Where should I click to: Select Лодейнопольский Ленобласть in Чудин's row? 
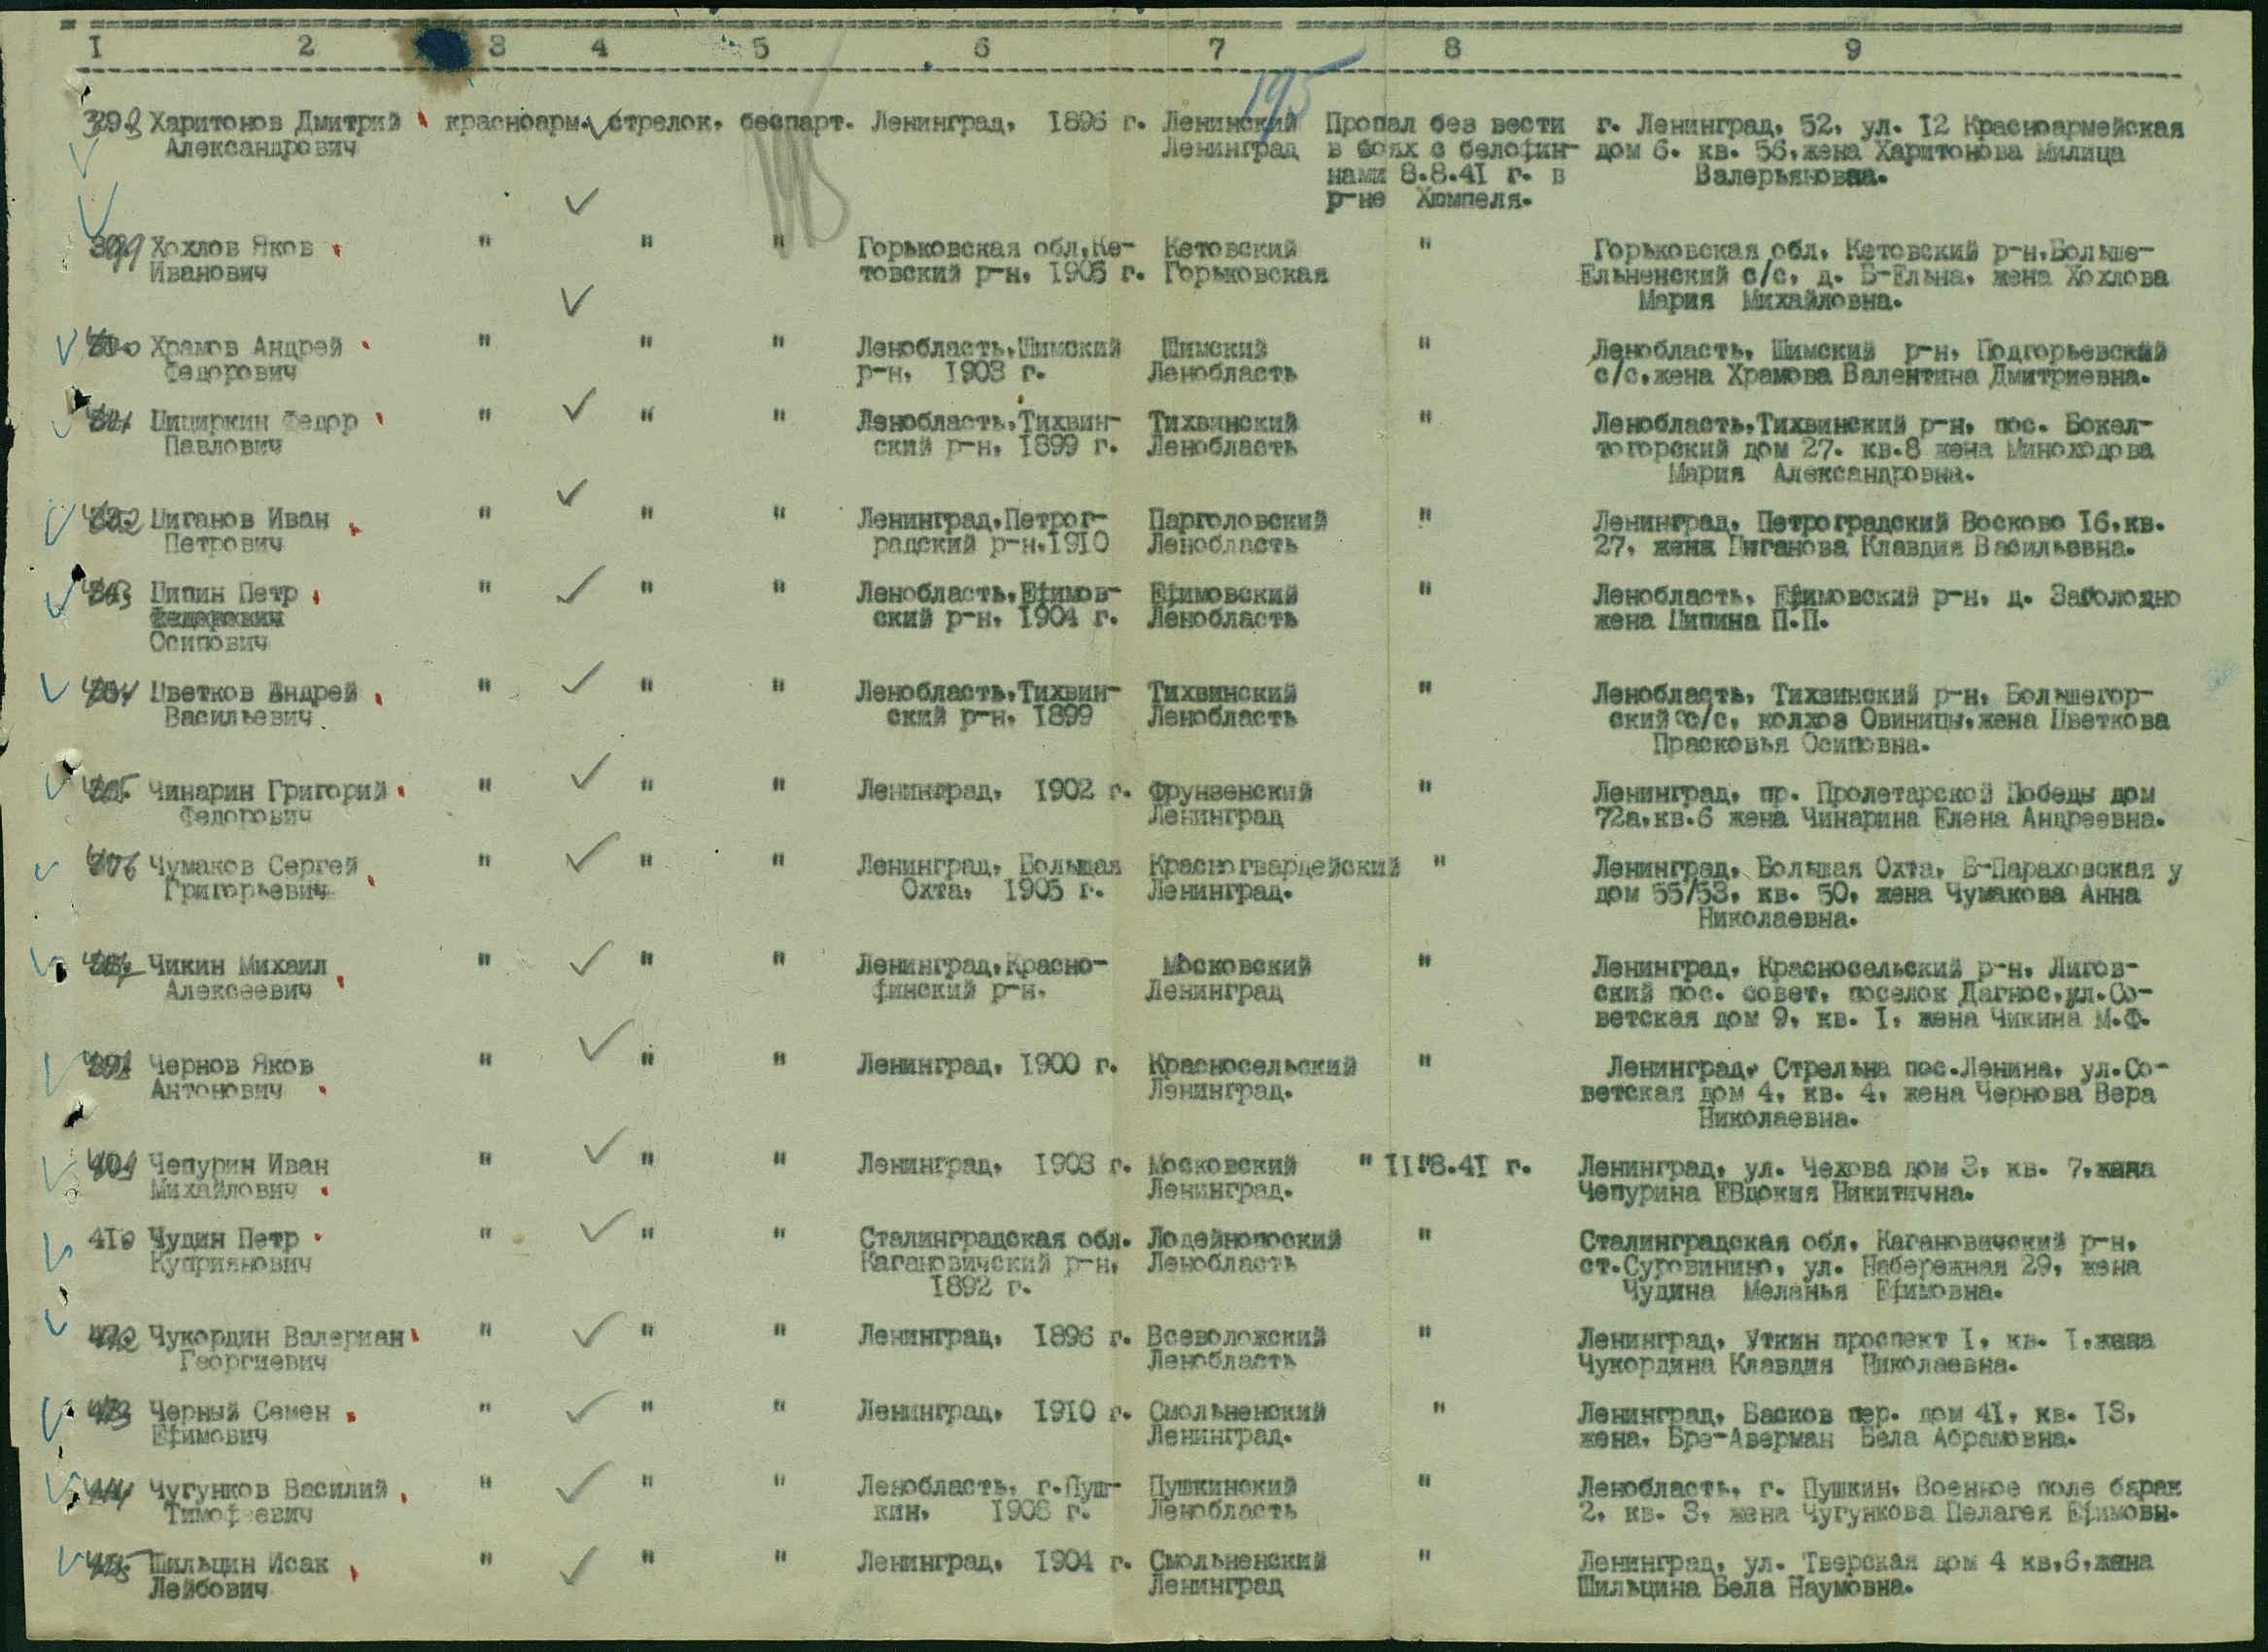[x=1243, y=1250]
